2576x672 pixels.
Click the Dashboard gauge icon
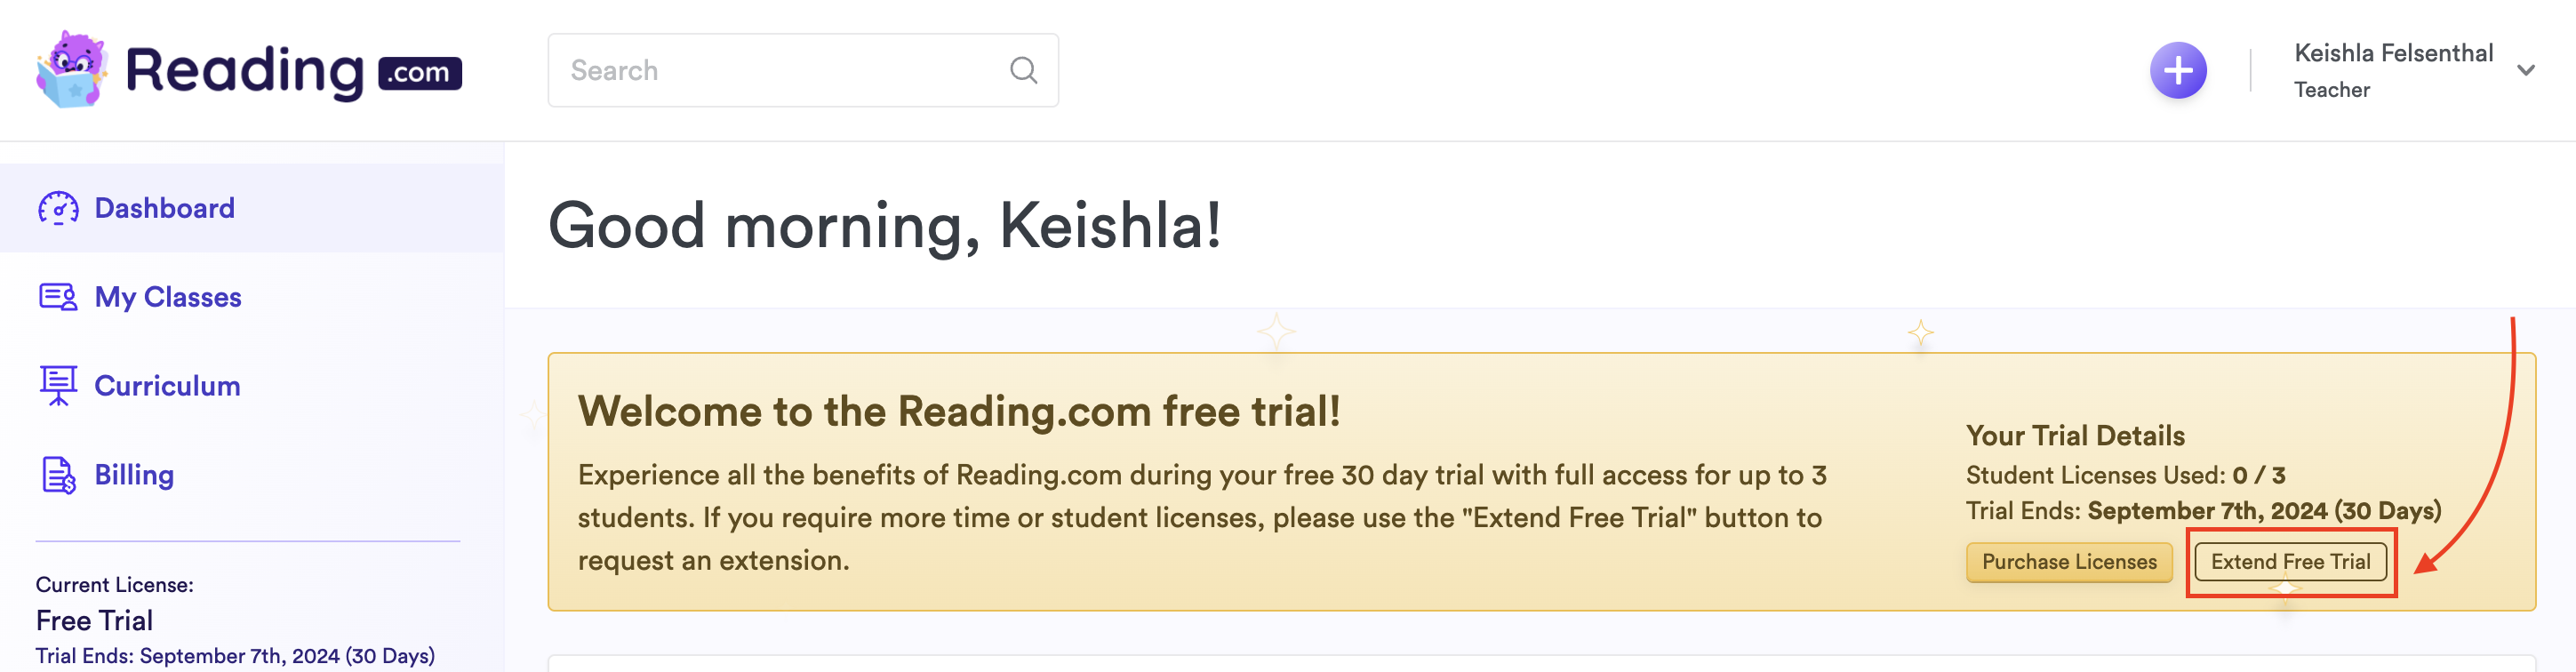pyautogui.click(x=58, y=208)
